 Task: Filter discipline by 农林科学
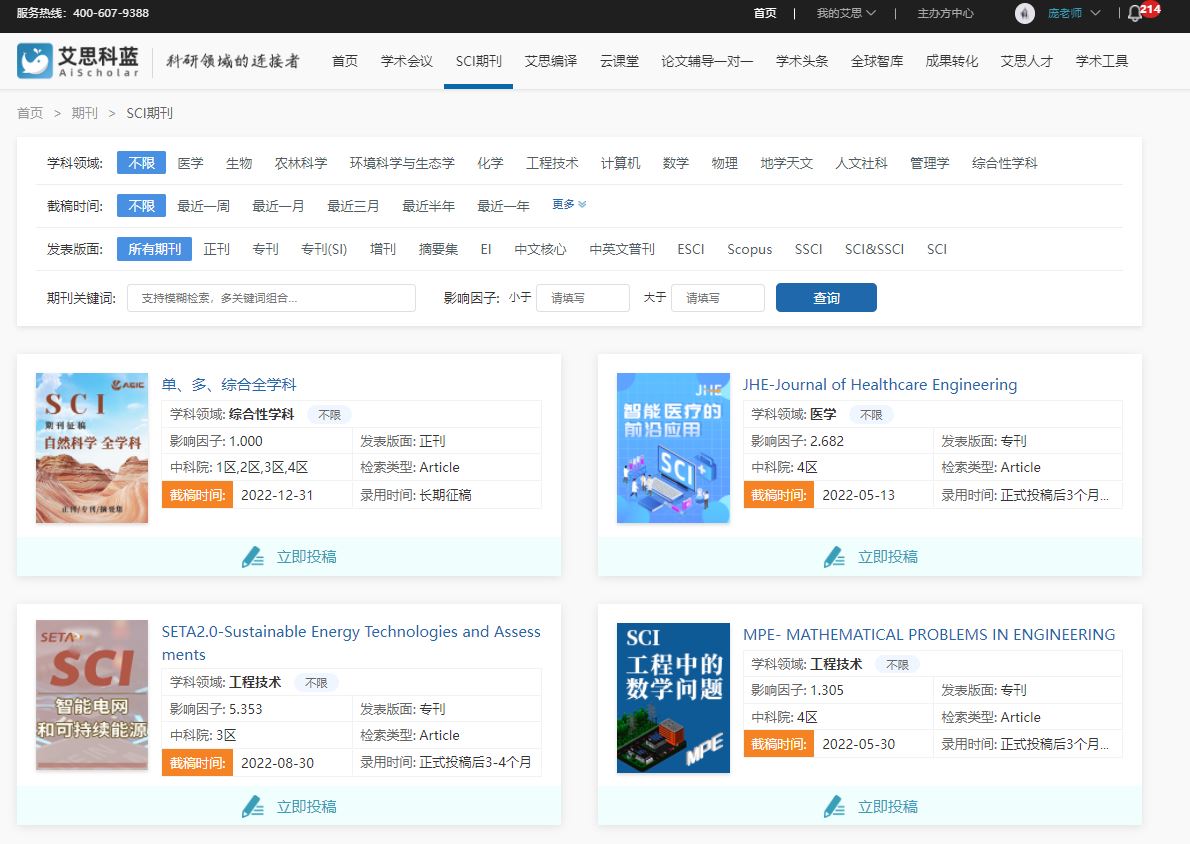(x=301, y=163)
